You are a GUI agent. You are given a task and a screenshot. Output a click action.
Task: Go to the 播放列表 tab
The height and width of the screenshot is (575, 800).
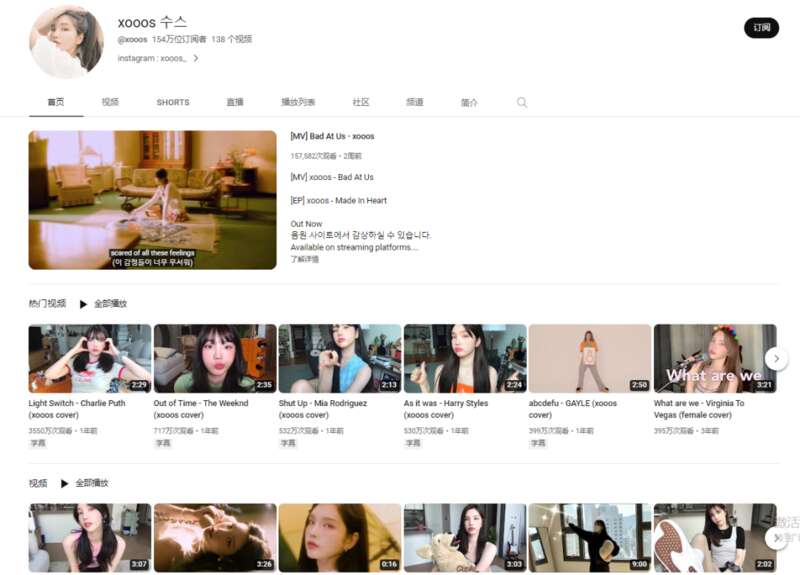[298, 103]
